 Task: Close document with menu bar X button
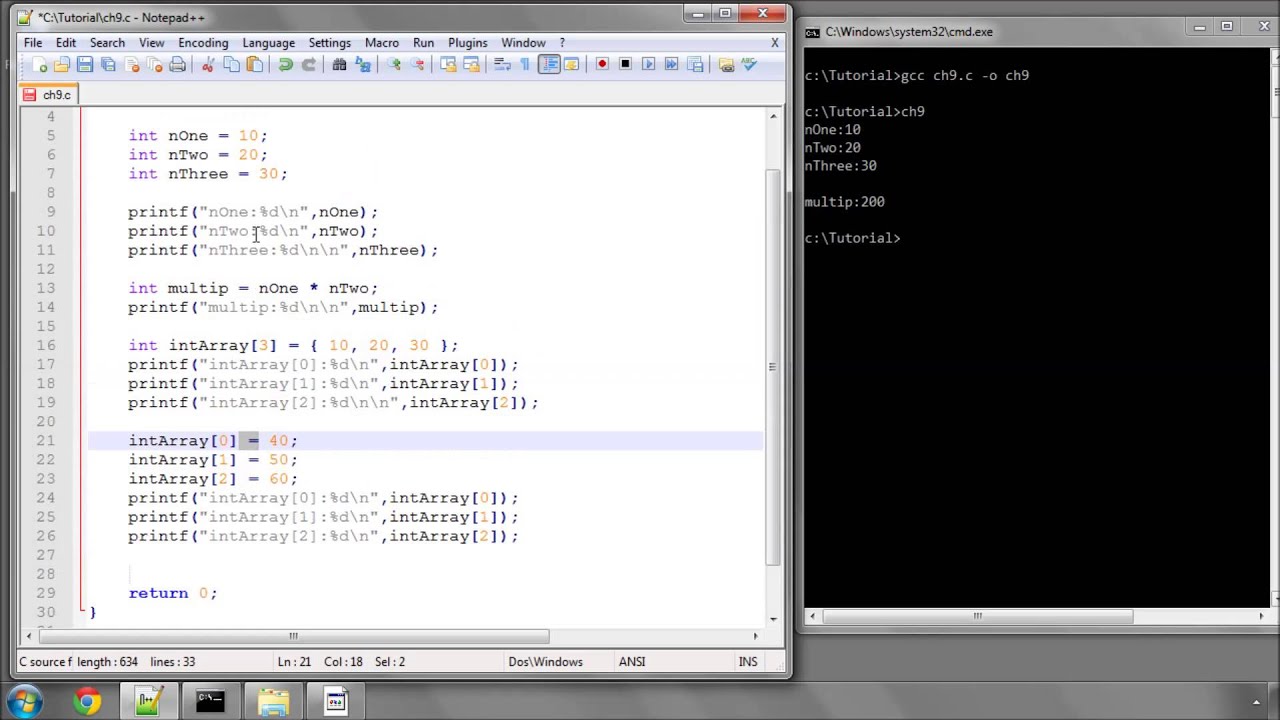[774, 43]
